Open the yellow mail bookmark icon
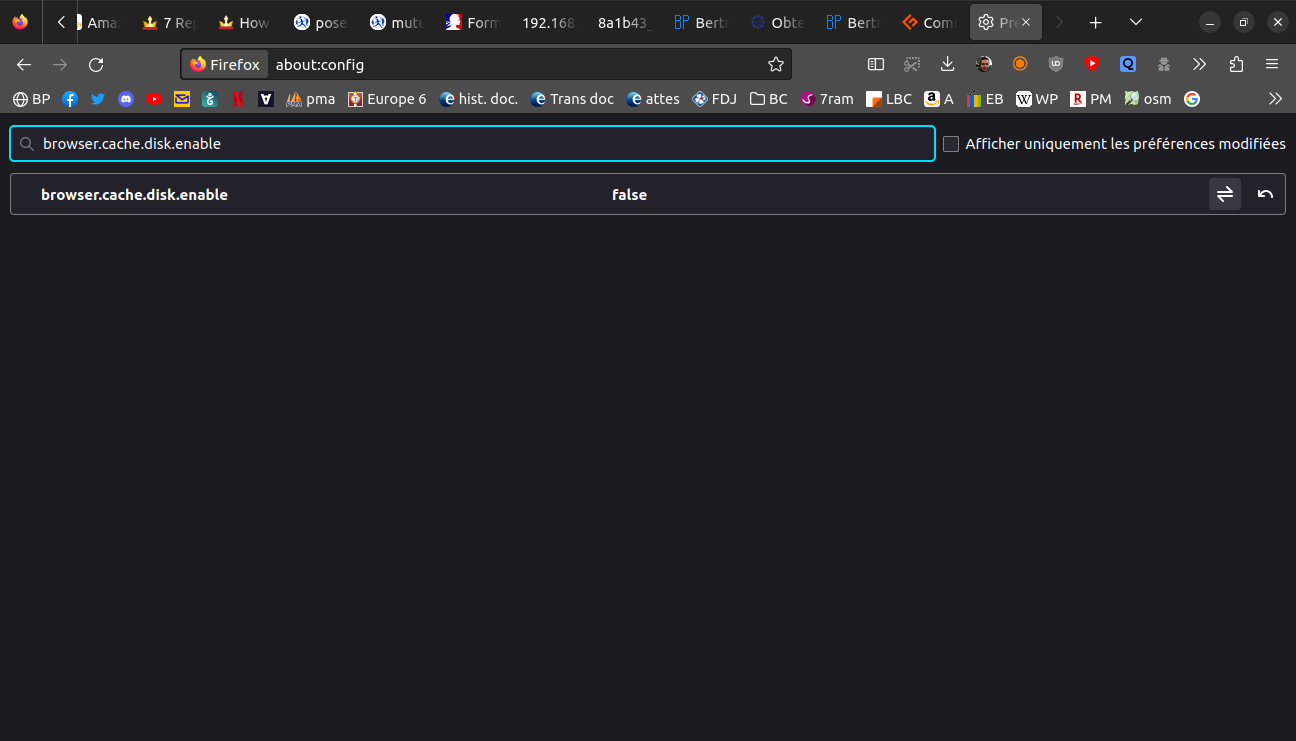The width and height of the screenshot is (1296, 741). (182, 99)
